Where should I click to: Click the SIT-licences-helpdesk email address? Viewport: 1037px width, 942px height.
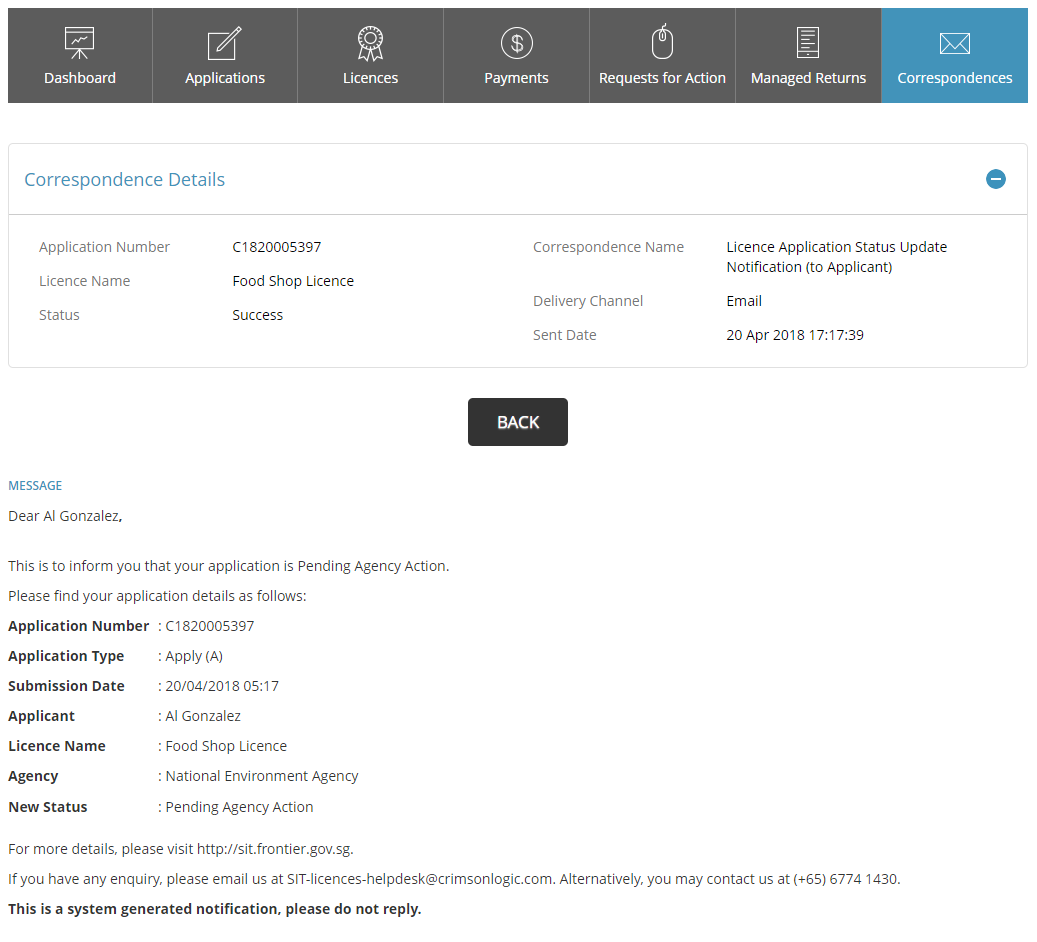click(418, 879)
